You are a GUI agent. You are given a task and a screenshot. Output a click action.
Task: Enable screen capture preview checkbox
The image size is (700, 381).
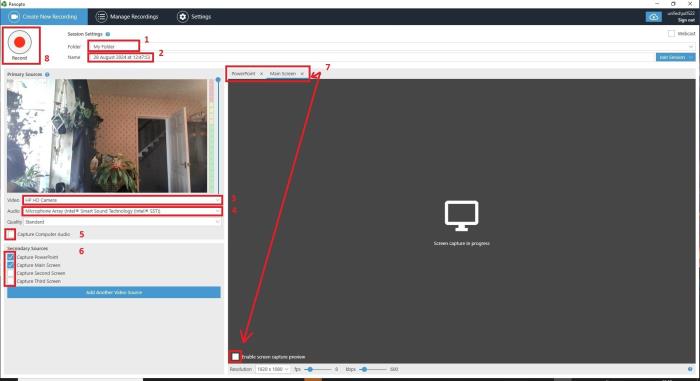pos(235,357)
